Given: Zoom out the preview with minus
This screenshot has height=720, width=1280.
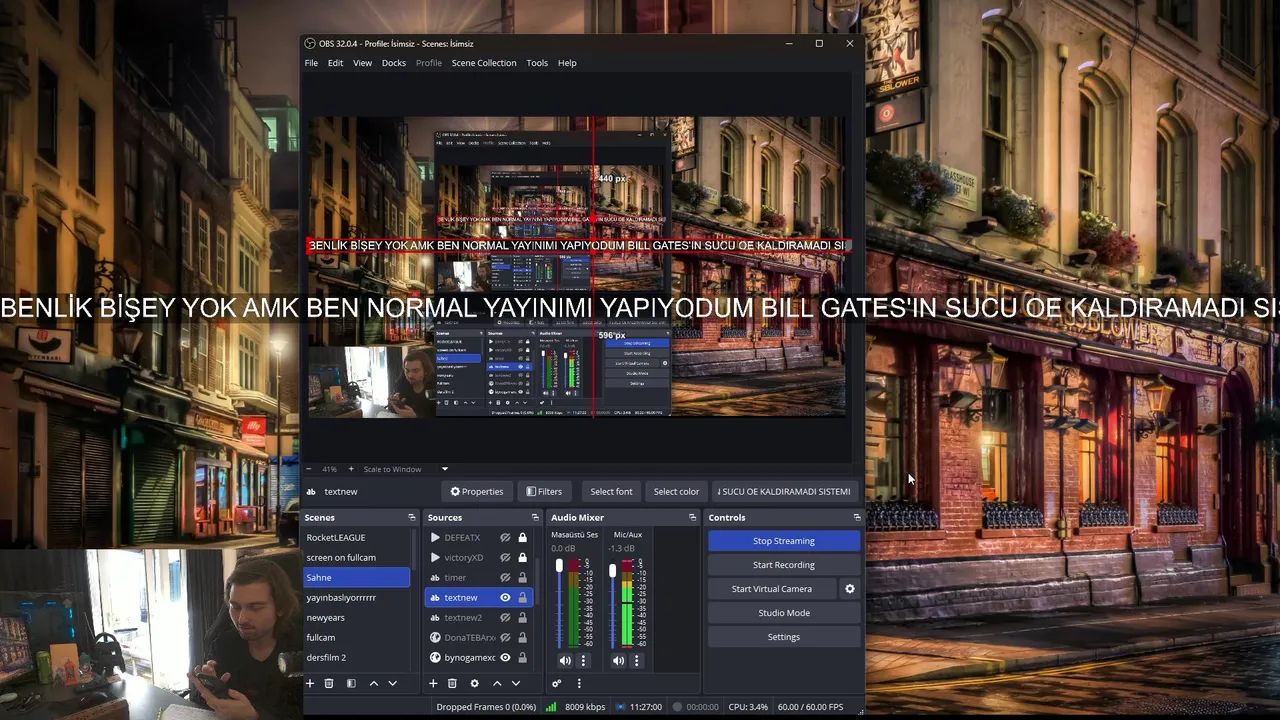Looking at the screenshot, I should 309,469.
